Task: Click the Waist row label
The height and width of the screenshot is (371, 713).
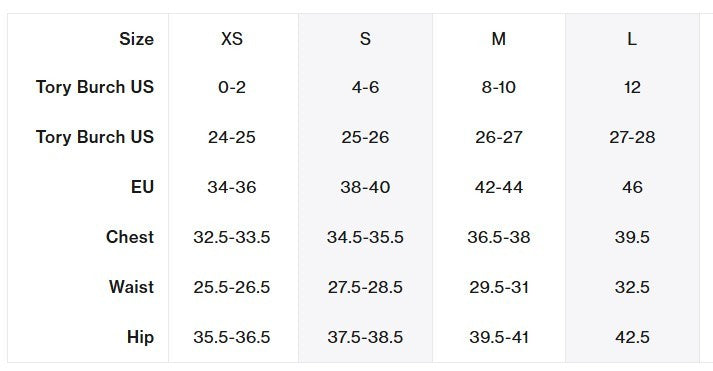Action: pyautogui.click(x=131, y=287)
